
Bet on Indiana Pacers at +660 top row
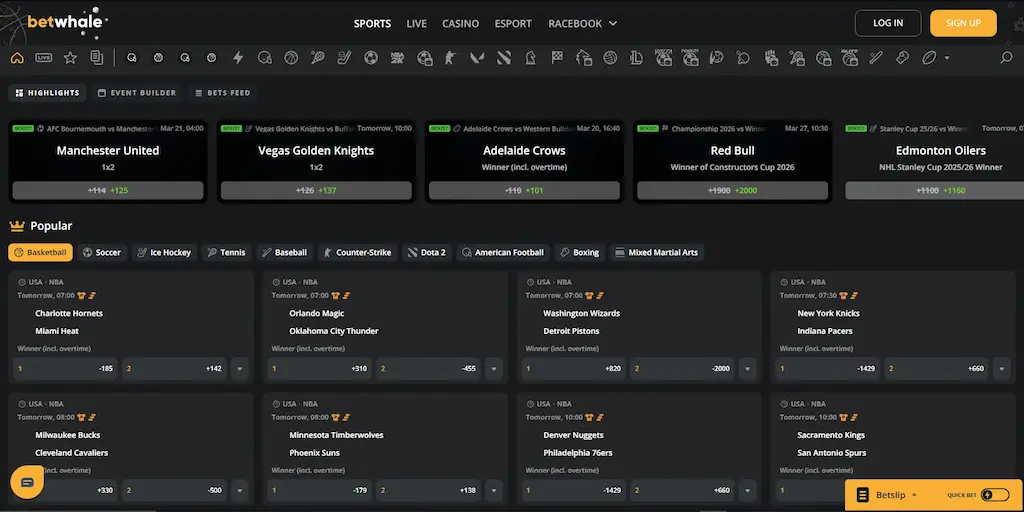coord(936,368)
